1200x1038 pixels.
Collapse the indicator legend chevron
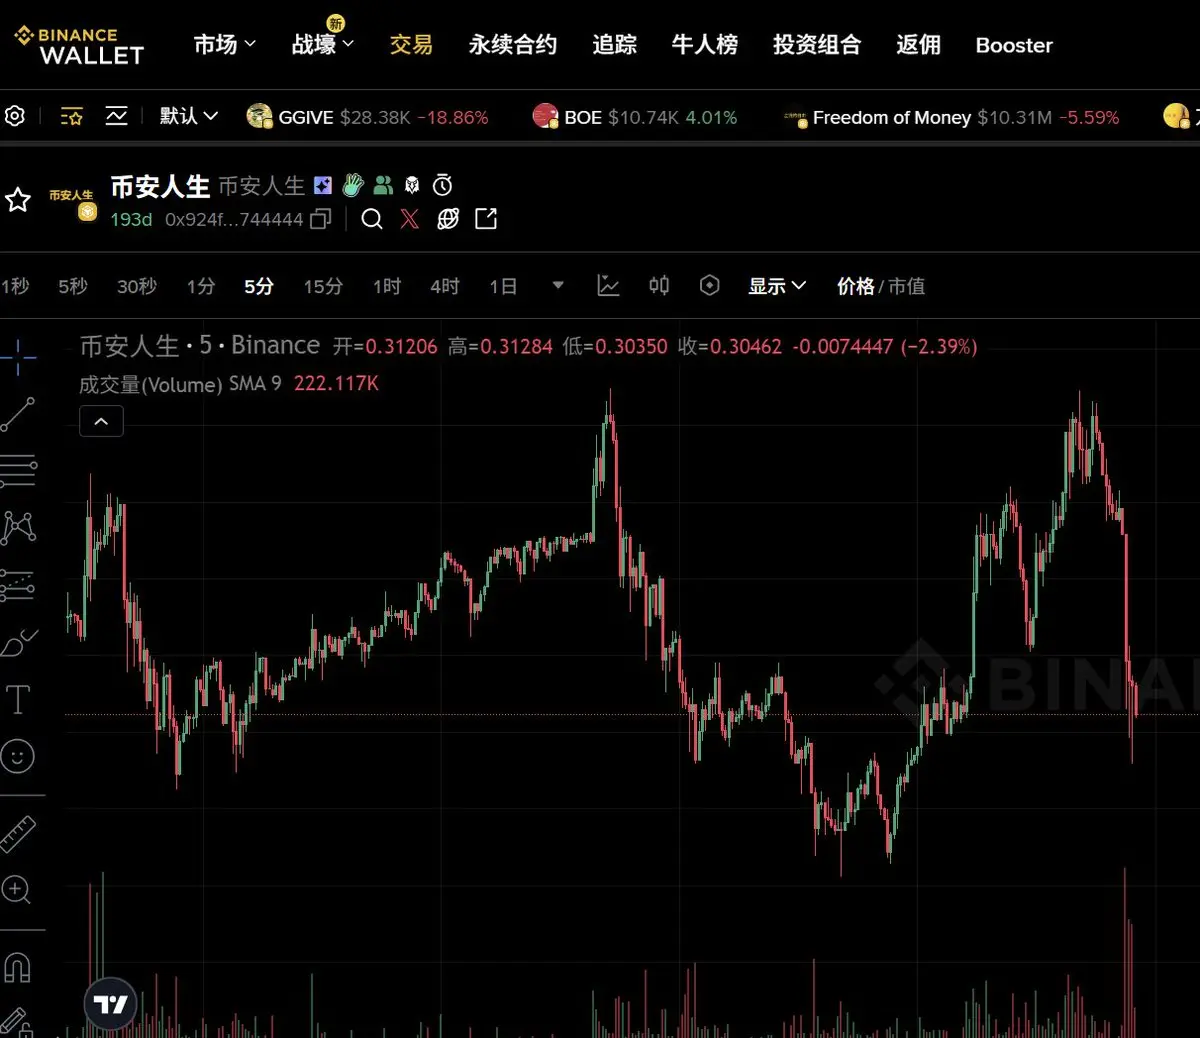coord(101,422)
